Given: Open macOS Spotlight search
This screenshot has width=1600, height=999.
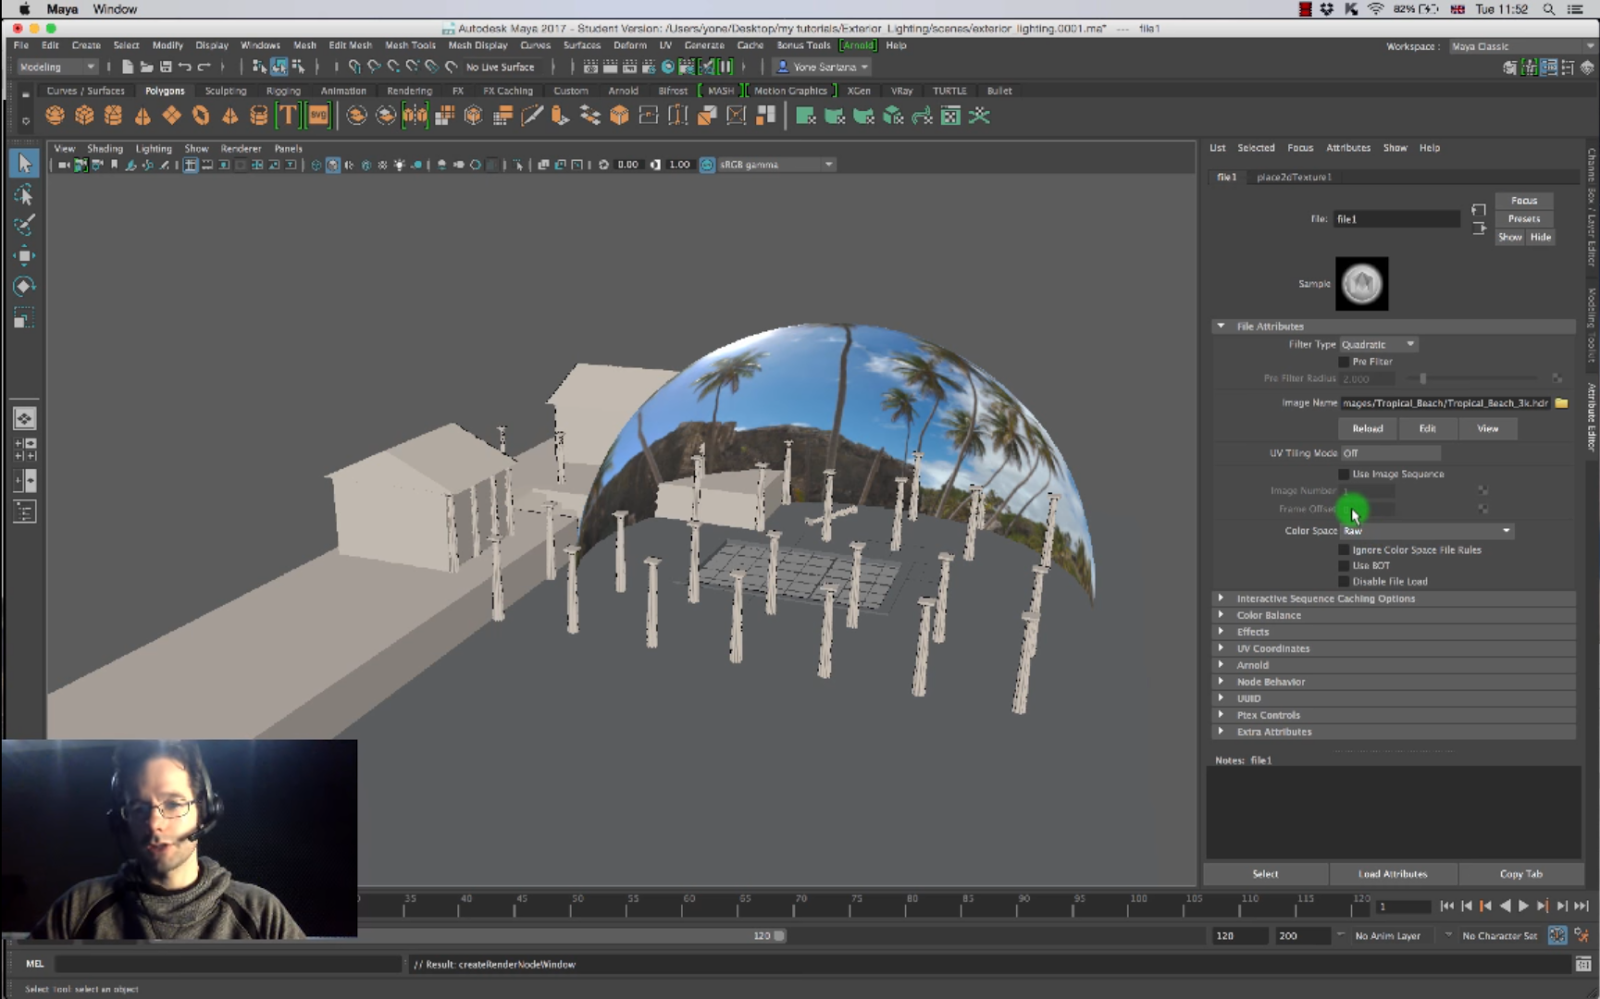Looking at the screenshot, I should (x=1549, y=9).
